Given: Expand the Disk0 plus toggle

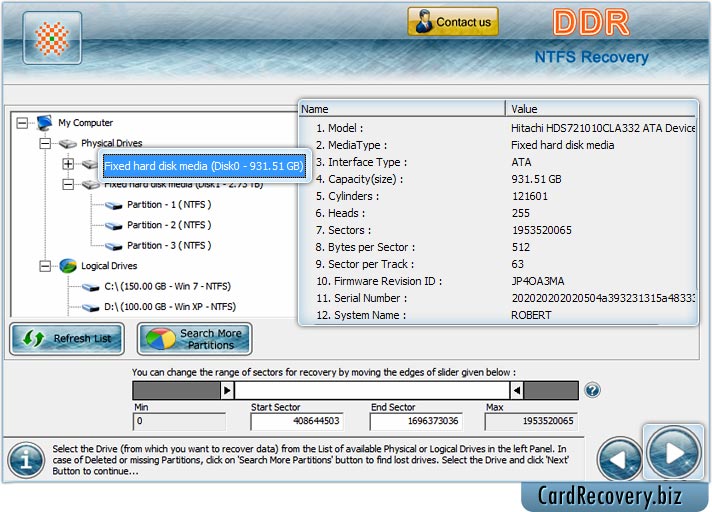Looking at the screenshot, I should (68, 164).
